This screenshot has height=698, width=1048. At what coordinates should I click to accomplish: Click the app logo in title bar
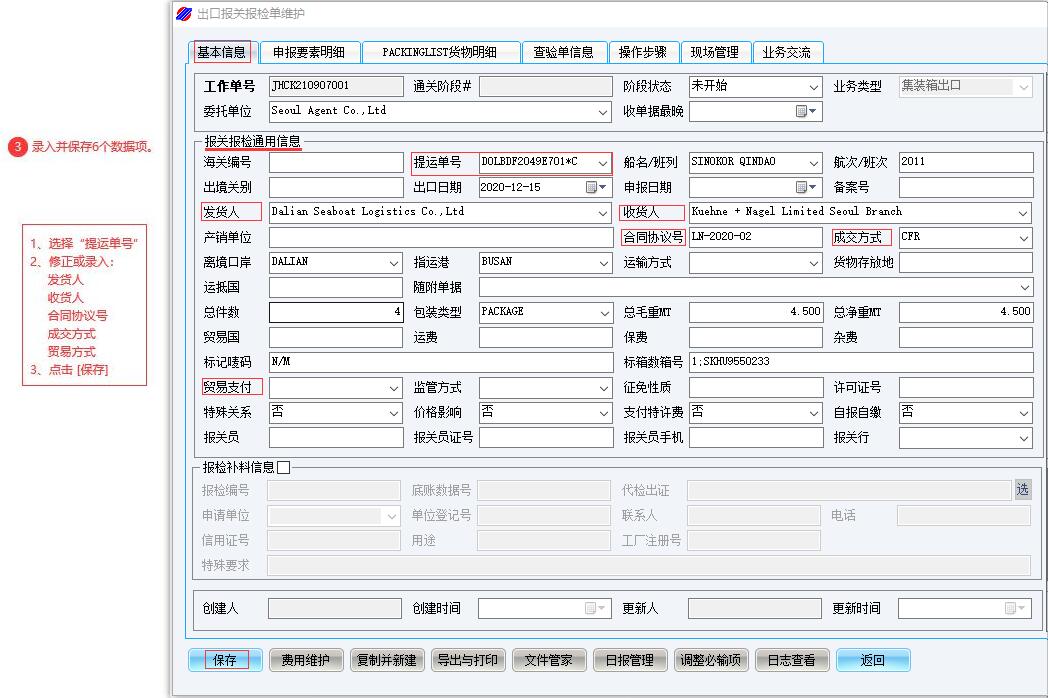[x=183, y=13]
